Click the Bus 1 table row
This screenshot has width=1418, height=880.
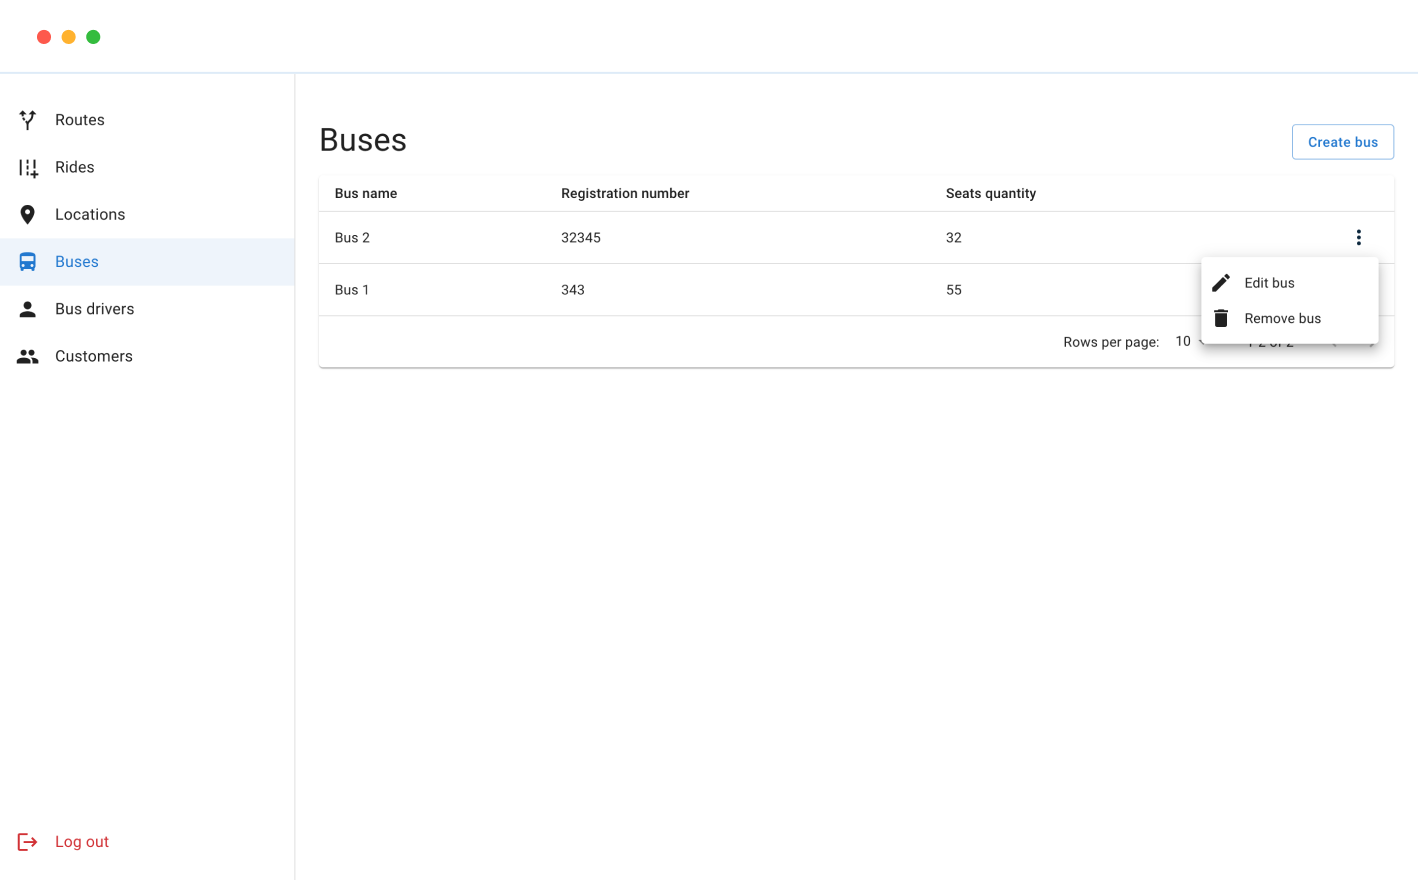pos(600,290)
